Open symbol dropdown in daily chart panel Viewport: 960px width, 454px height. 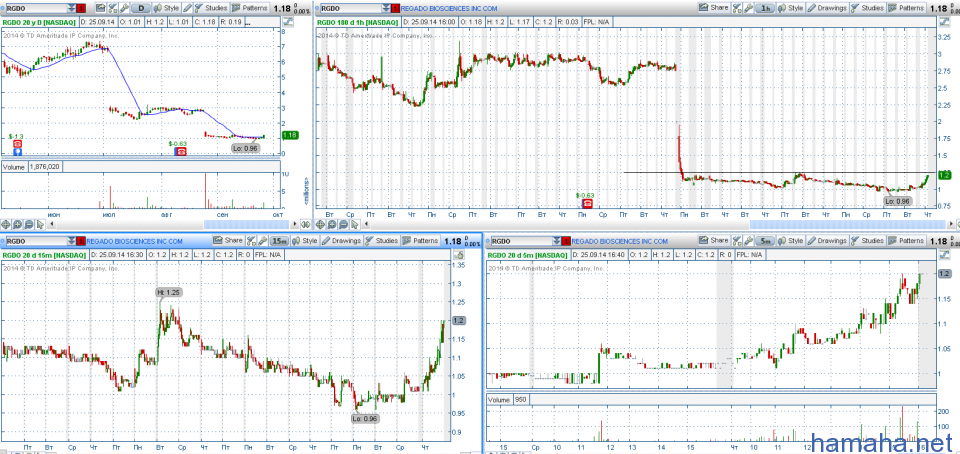[x=72, y=9]
